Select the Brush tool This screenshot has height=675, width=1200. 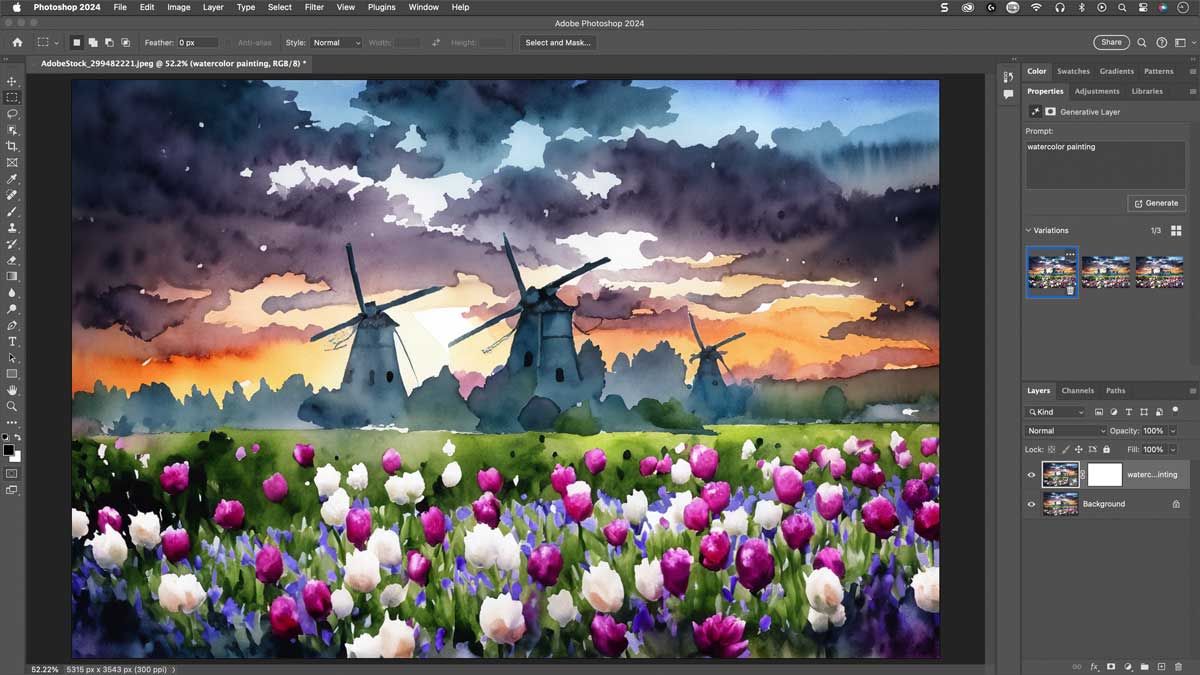12,211
